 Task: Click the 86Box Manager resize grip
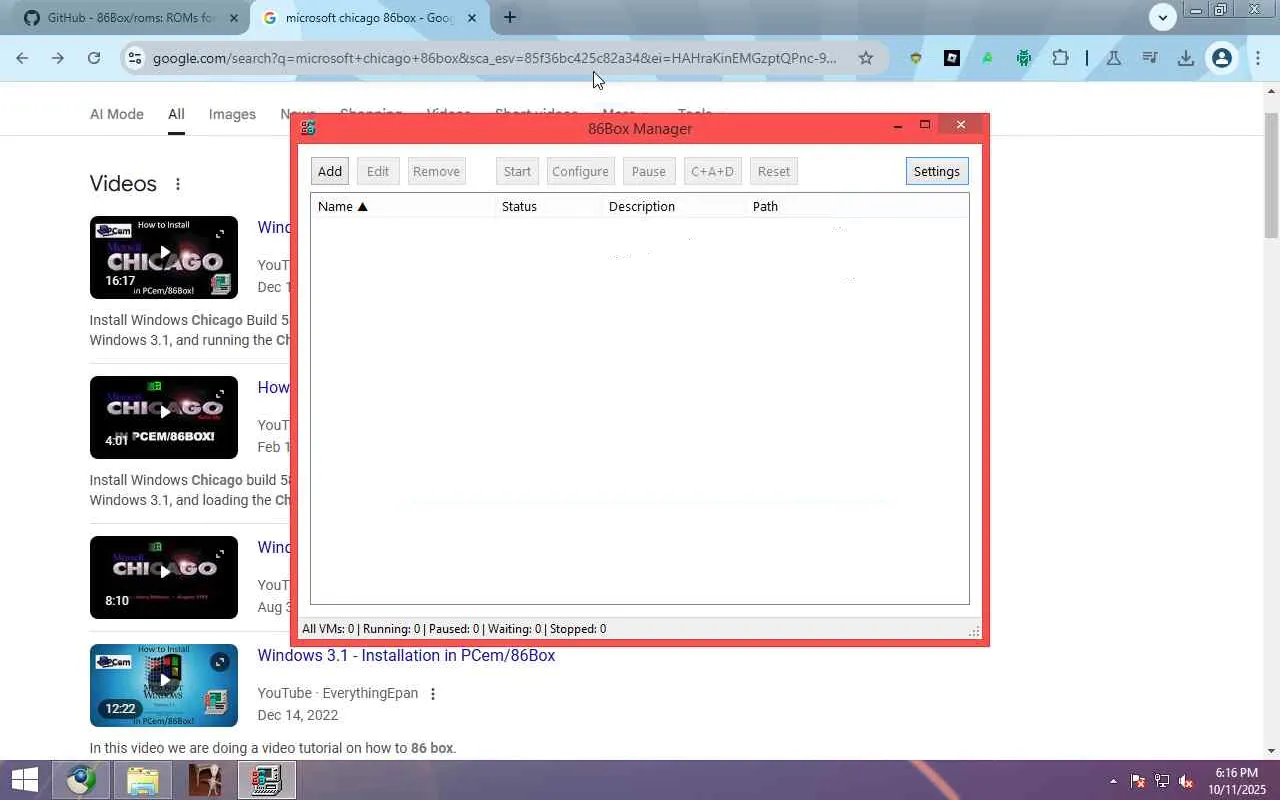point(974,631)
